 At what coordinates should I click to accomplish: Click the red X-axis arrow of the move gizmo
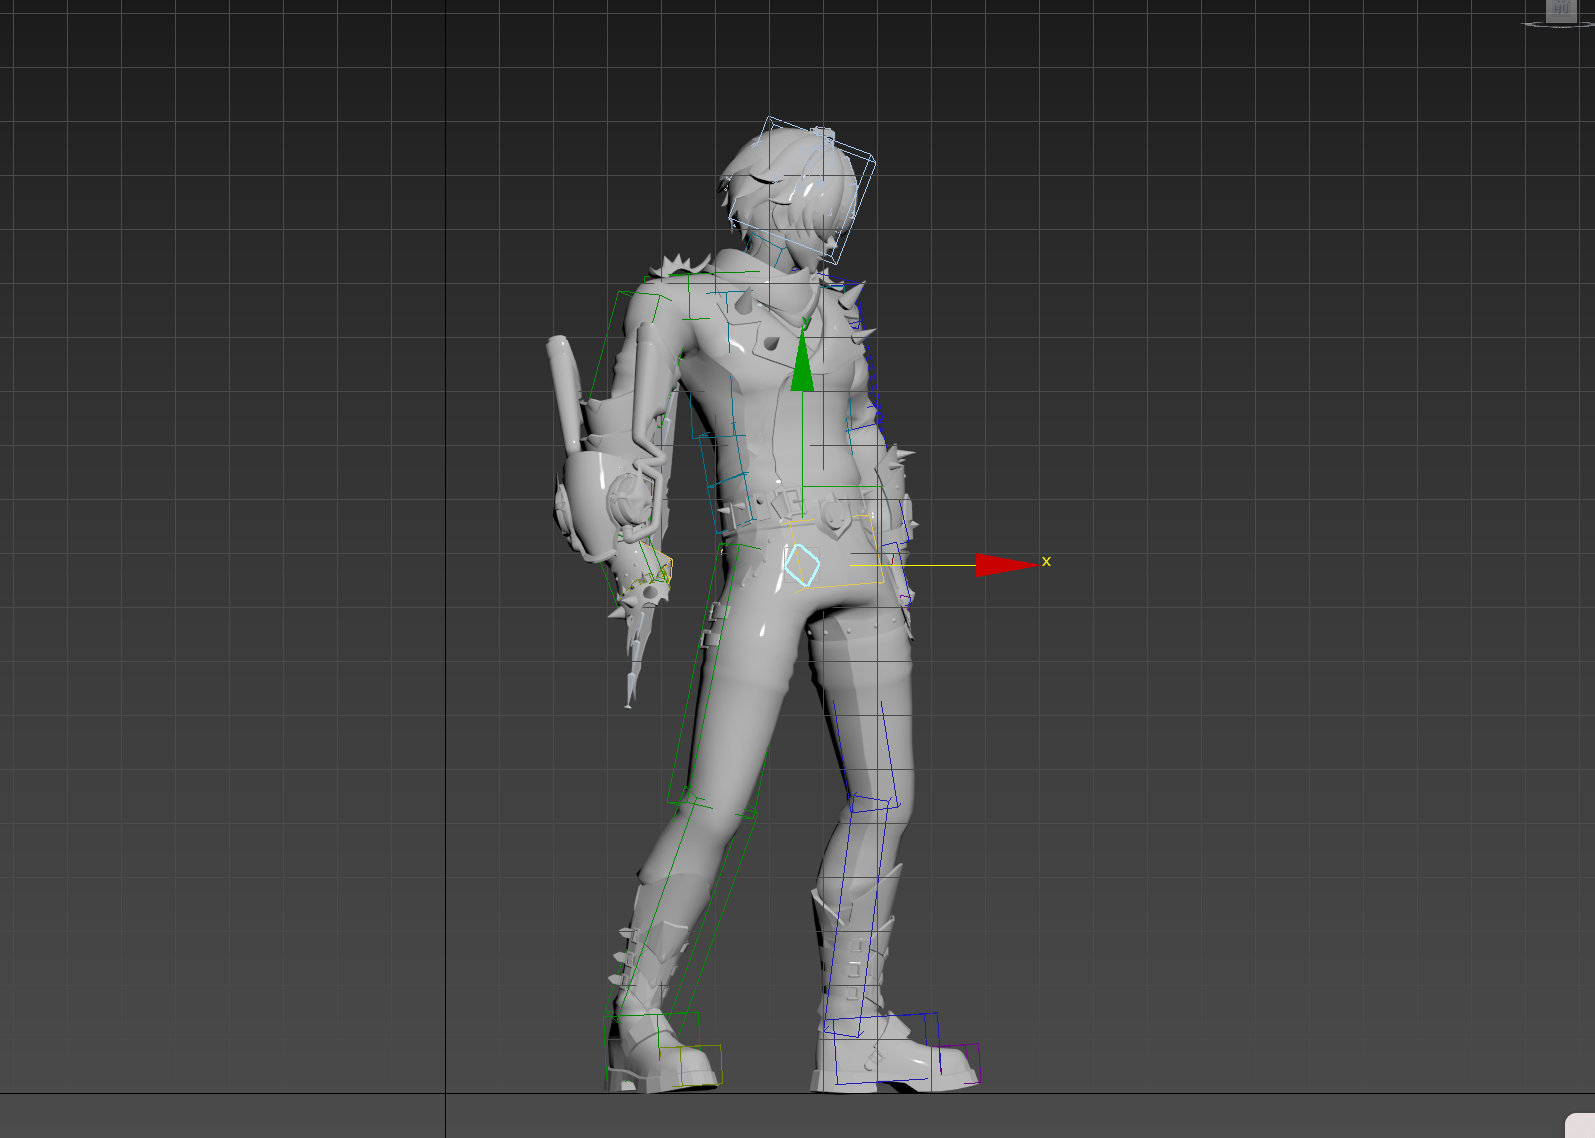tap(1005, 565)
